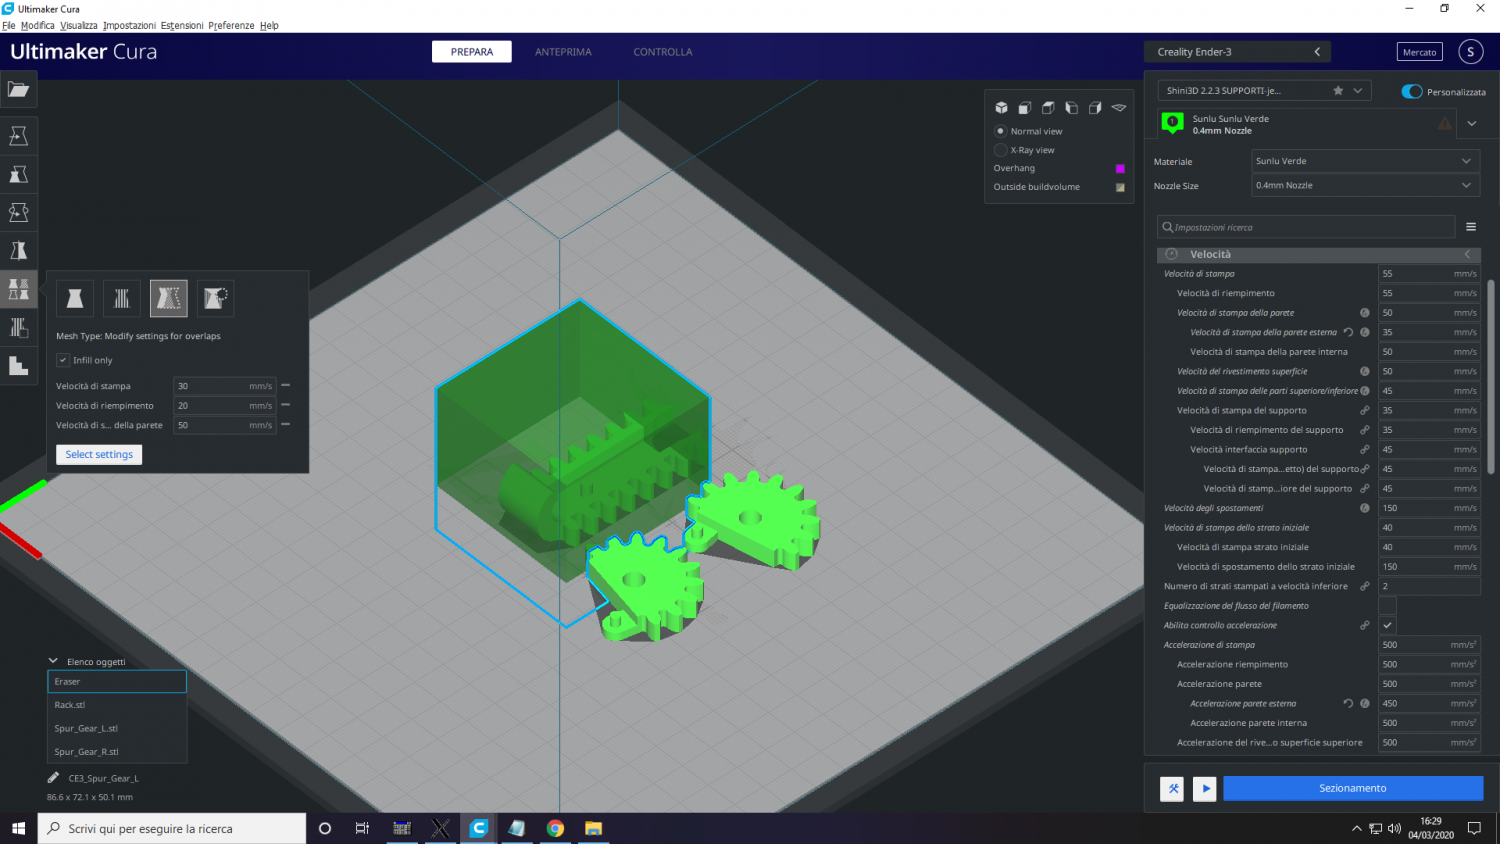The image size is (1500, 844).
Task: Open the Materiale dropdown showing Sunlu Verde
Action: (x=1365, y=161)
